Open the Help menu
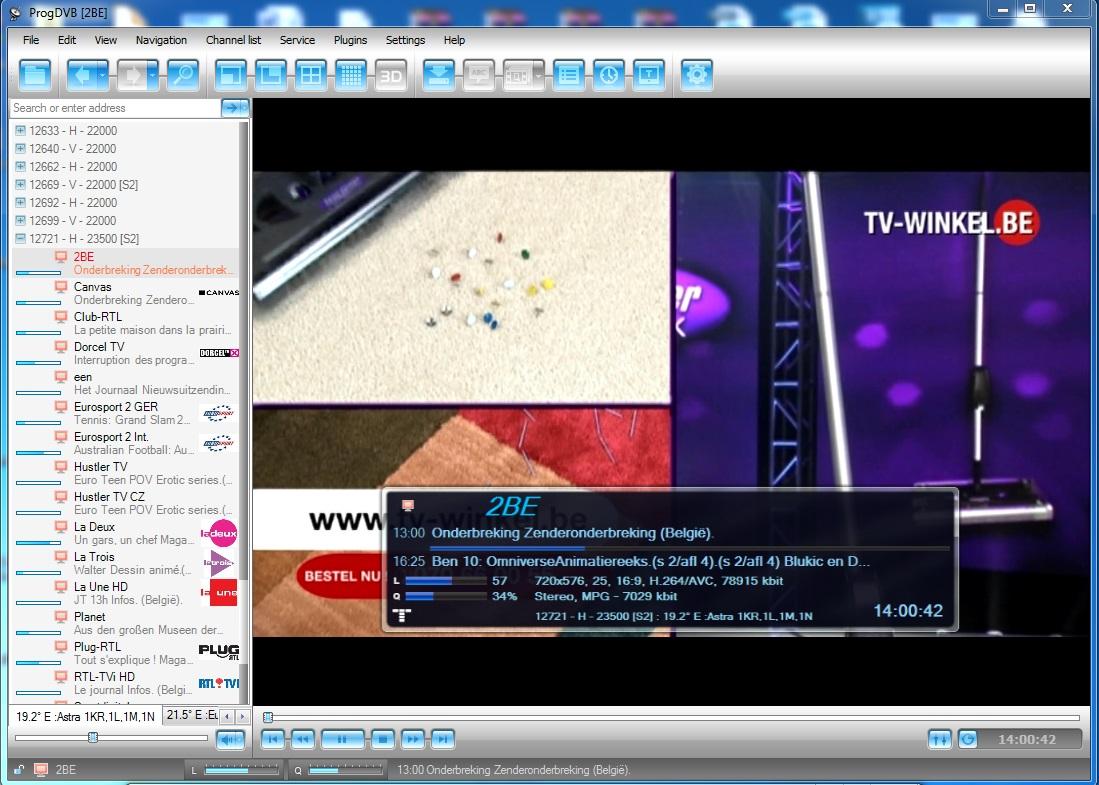This screenshot has width=1099, height=785. (x=454, y=40)
